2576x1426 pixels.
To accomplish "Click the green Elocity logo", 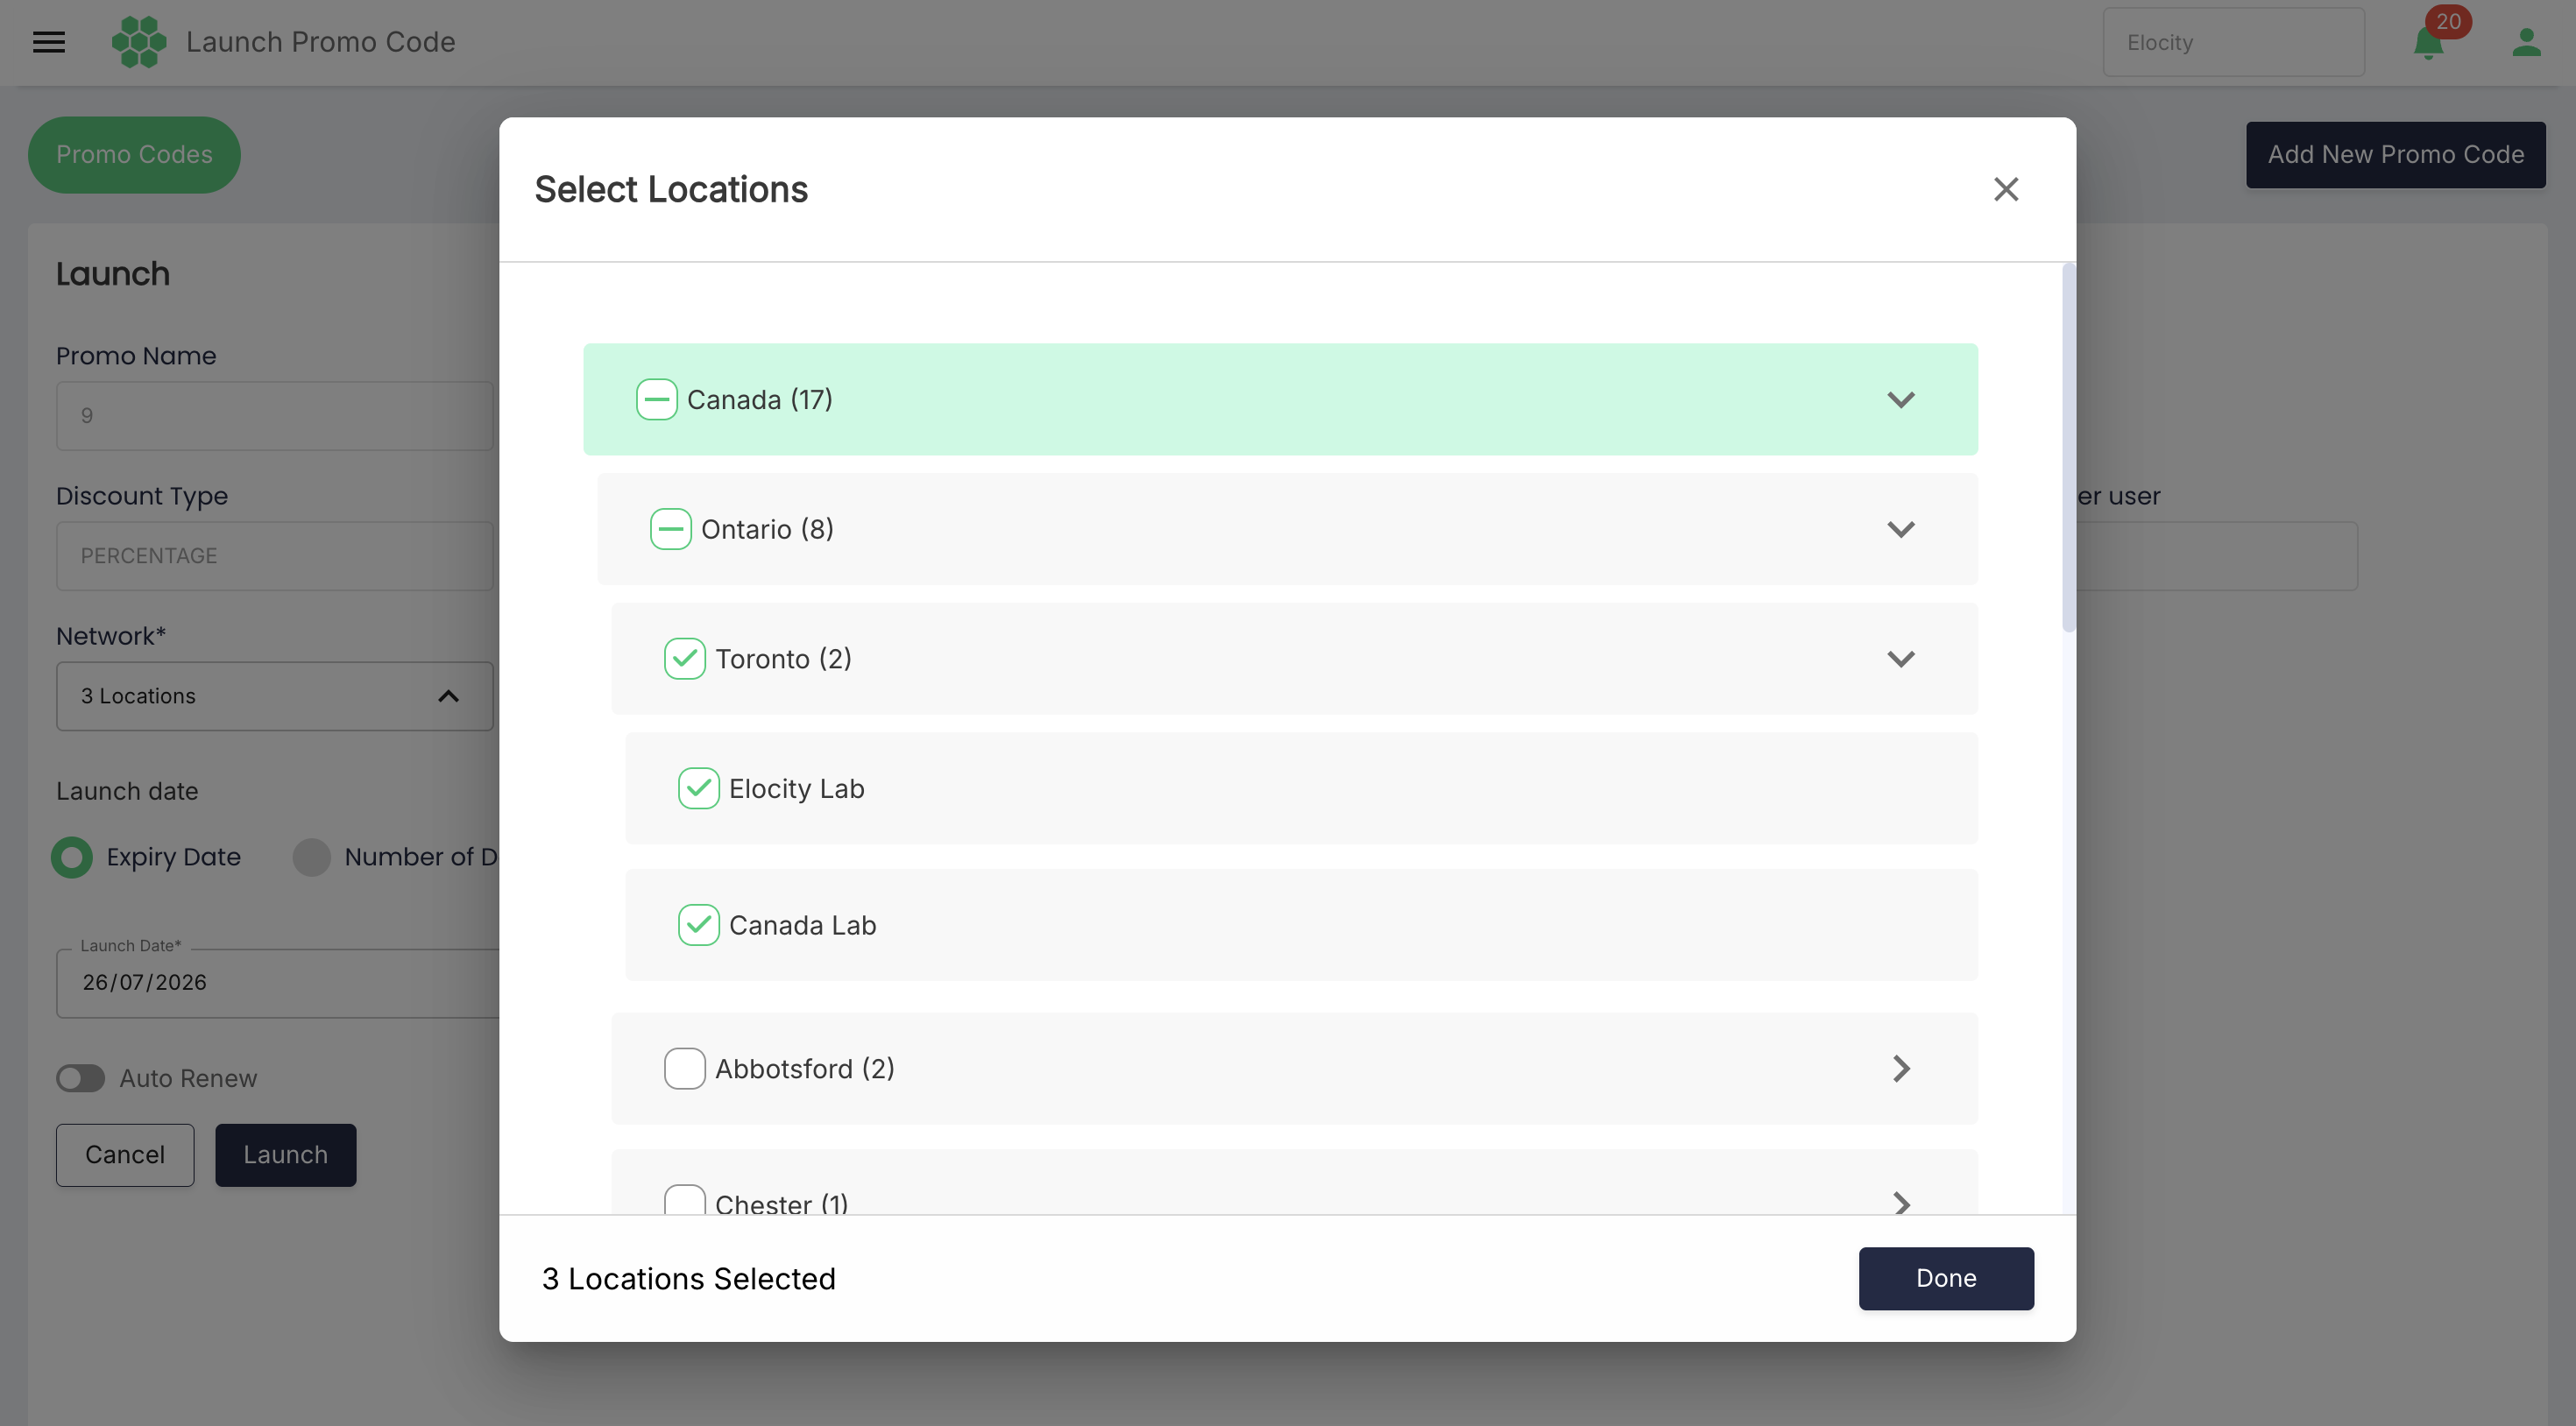I will point(139,42).
